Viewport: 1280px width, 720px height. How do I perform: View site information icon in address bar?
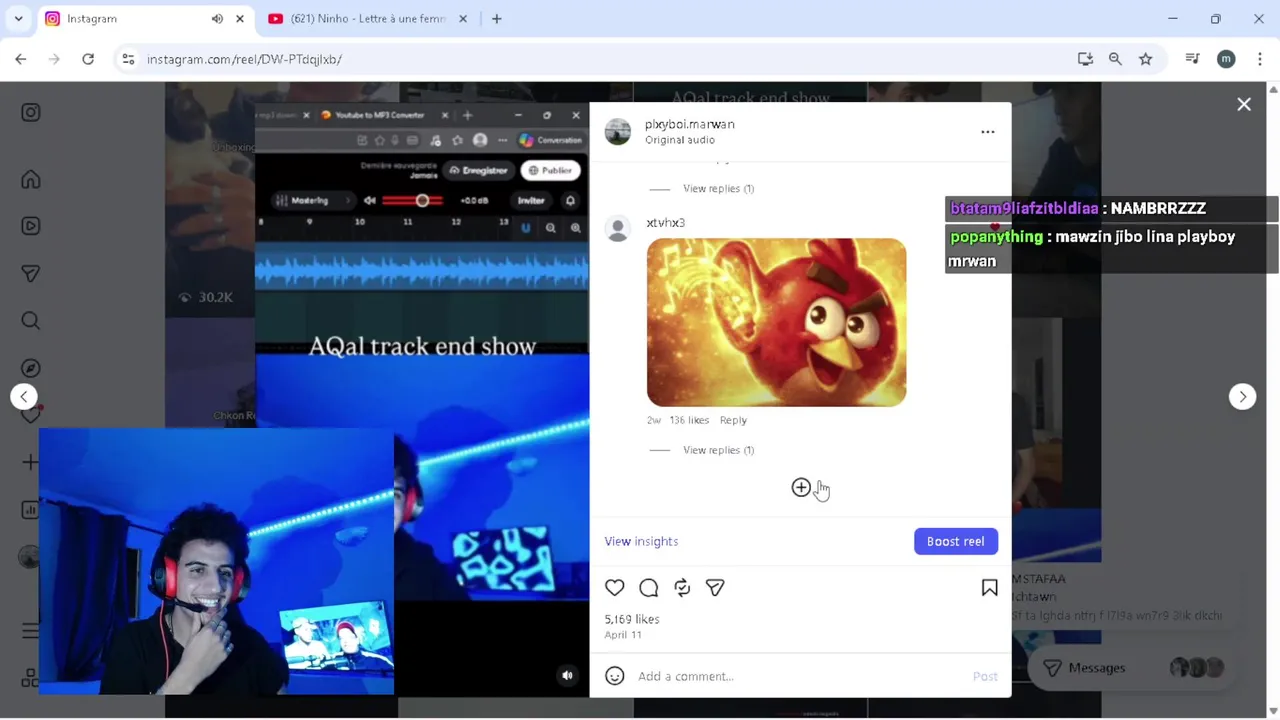(128, 59)
